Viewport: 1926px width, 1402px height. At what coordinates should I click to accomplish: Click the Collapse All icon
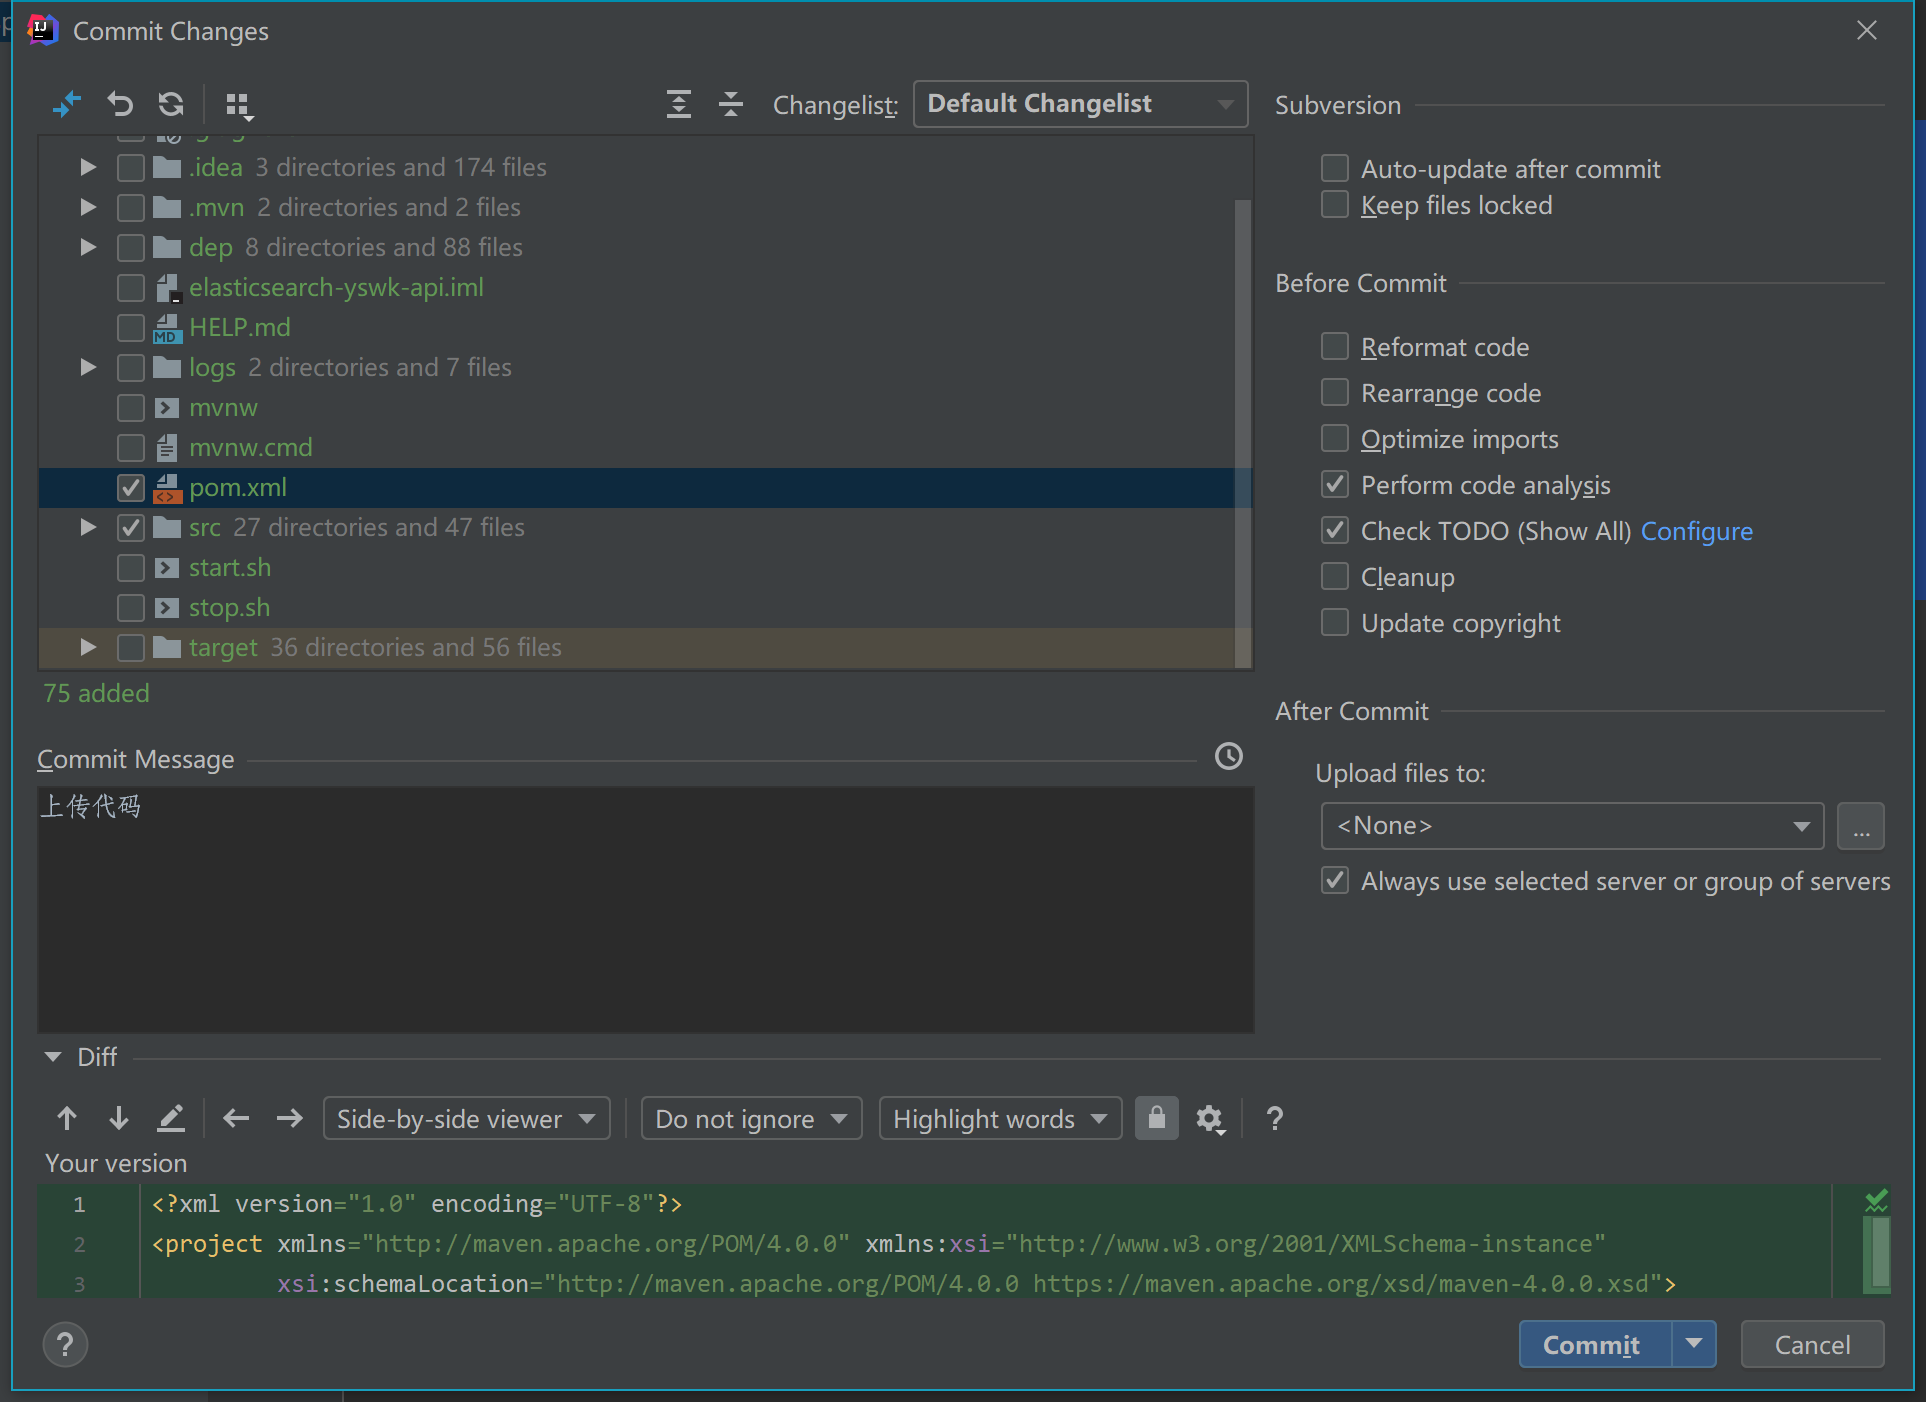[731, 104]
